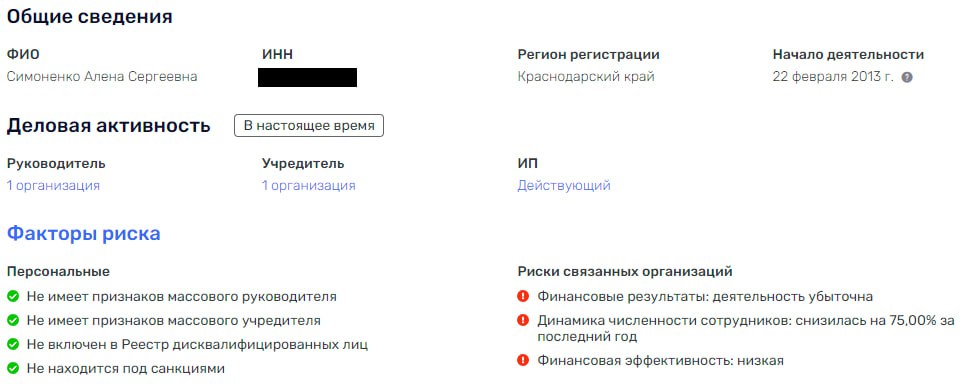Open '1 организация' link under Руководитель
This screenshot has width=962, height=387.
pyautogui.click(x=53, y=186)
